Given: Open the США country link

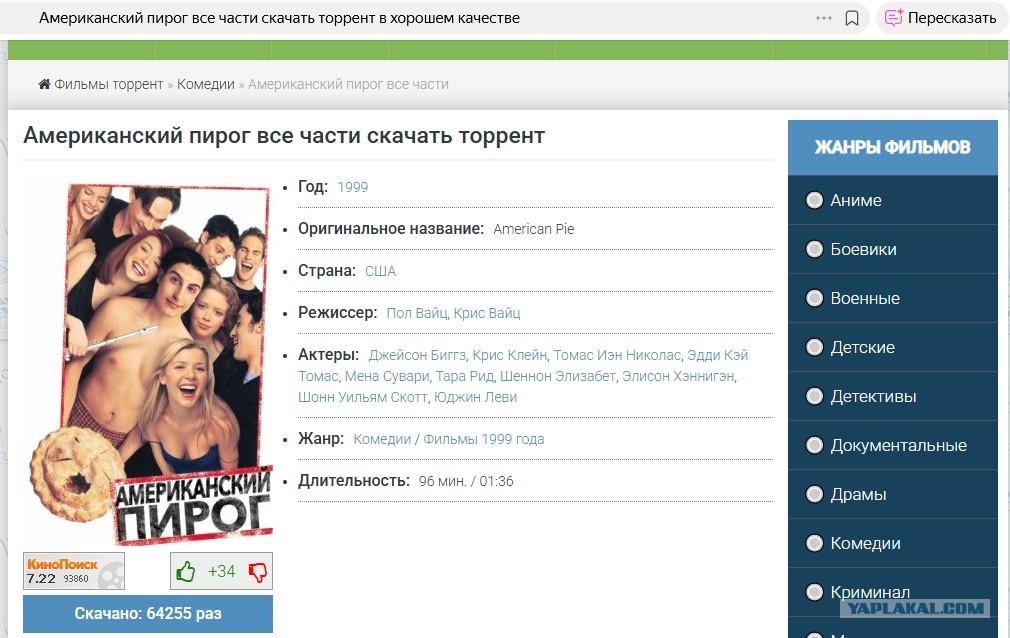Looking at the screenshot, I should 380,271.
